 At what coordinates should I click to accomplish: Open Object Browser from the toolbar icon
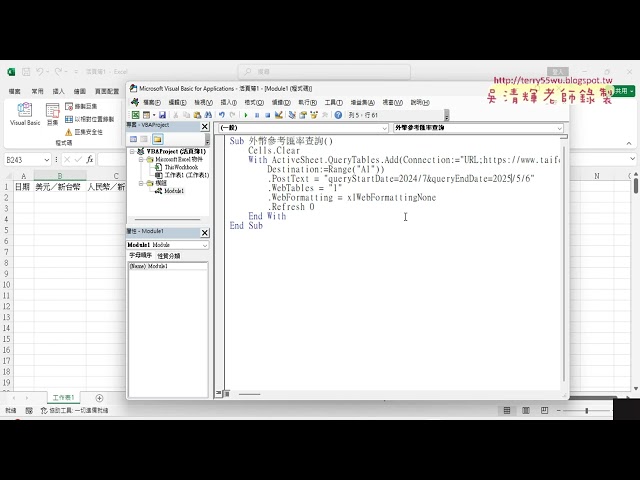314,115
